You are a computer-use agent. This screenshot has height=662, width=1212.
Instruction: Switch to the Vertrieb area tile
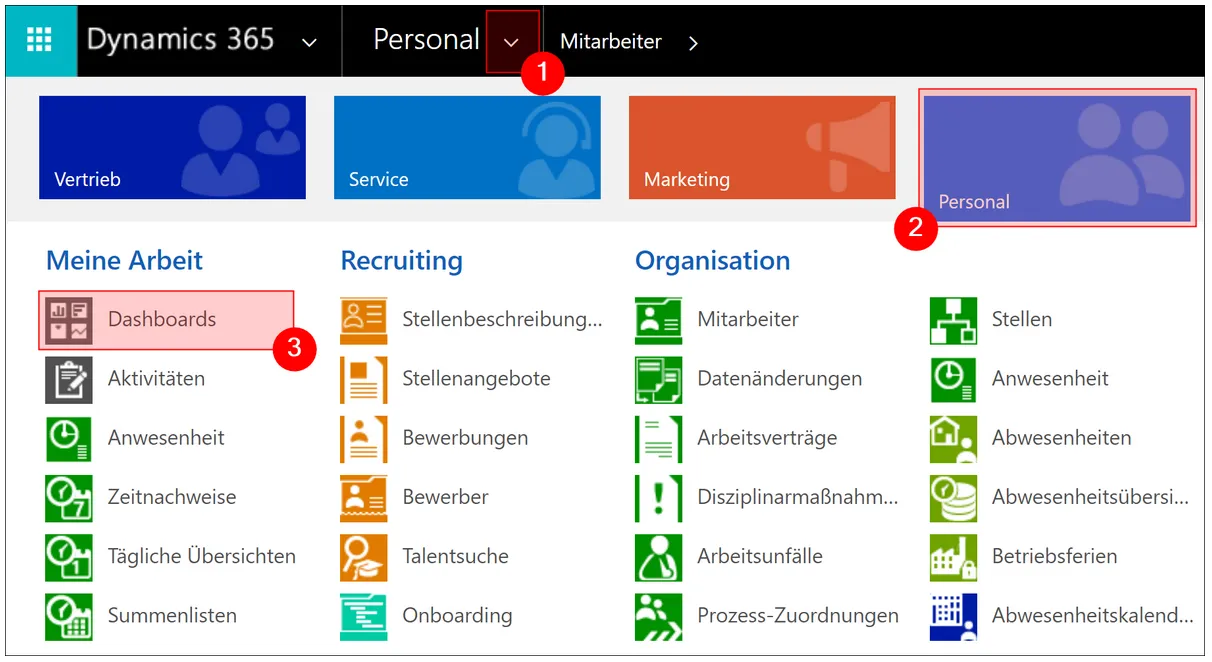tap(172, 147)
